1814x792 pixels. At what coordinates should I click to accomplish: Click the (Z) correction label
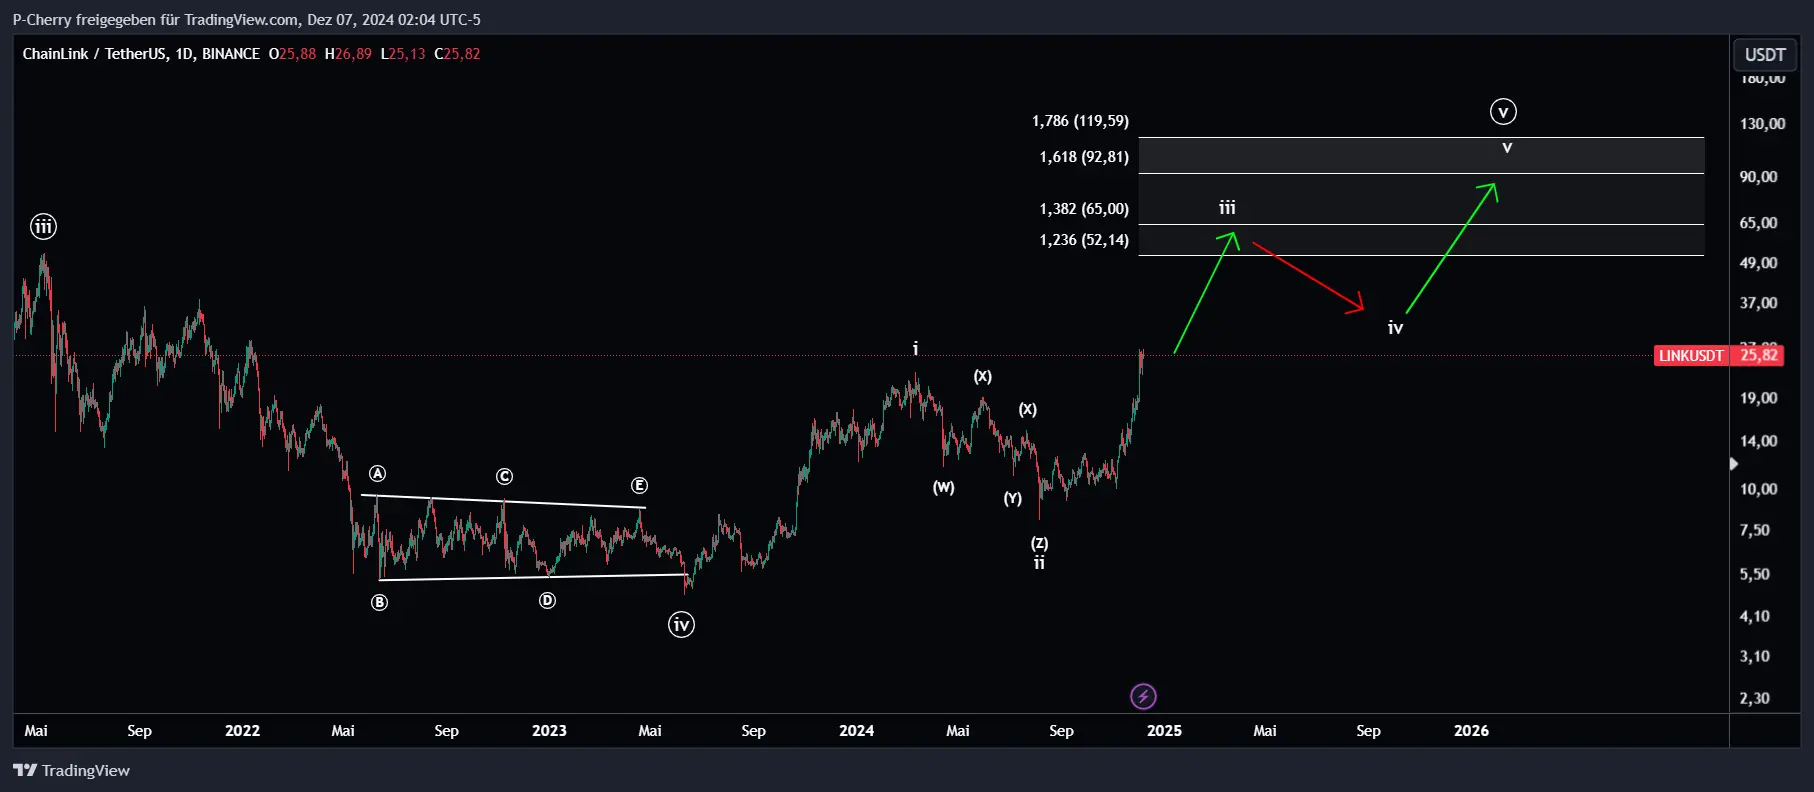click(x=1040, y=543)
